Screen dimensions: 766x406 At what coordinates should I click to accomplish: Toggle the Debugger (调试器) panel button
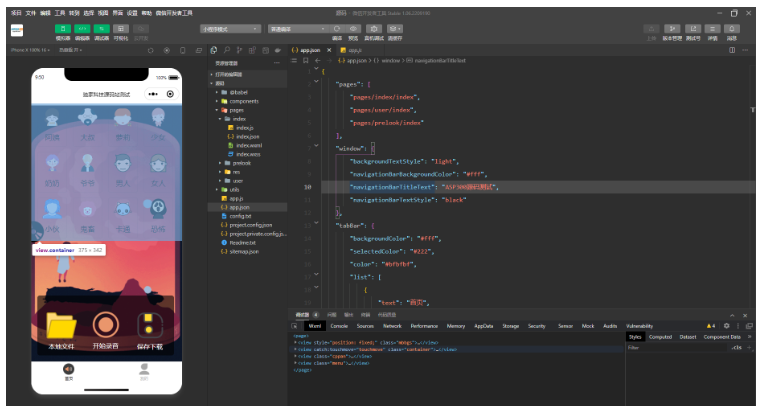100,29
